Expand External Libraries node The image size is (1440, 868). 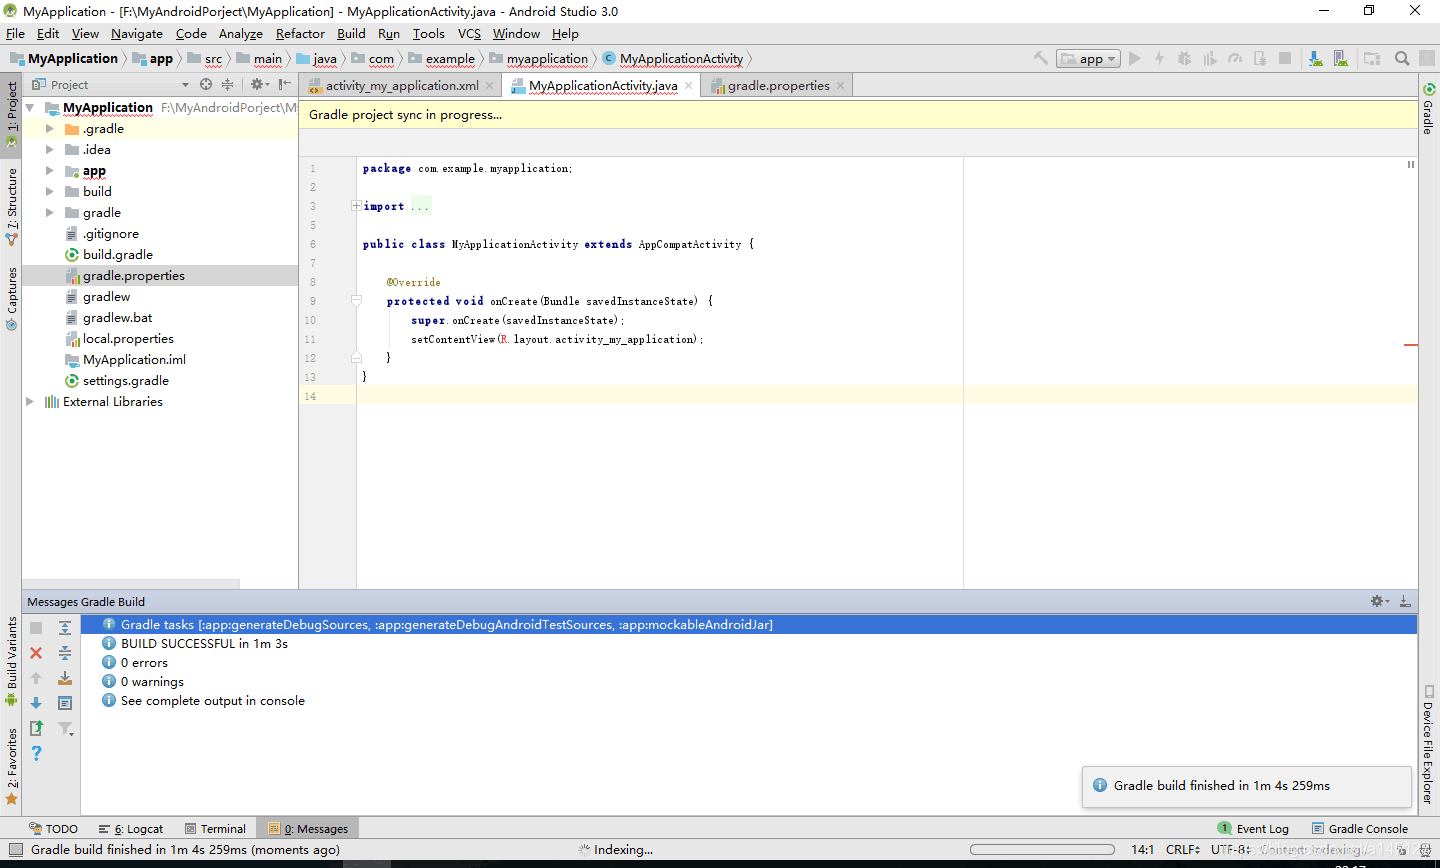click(30, 402)
